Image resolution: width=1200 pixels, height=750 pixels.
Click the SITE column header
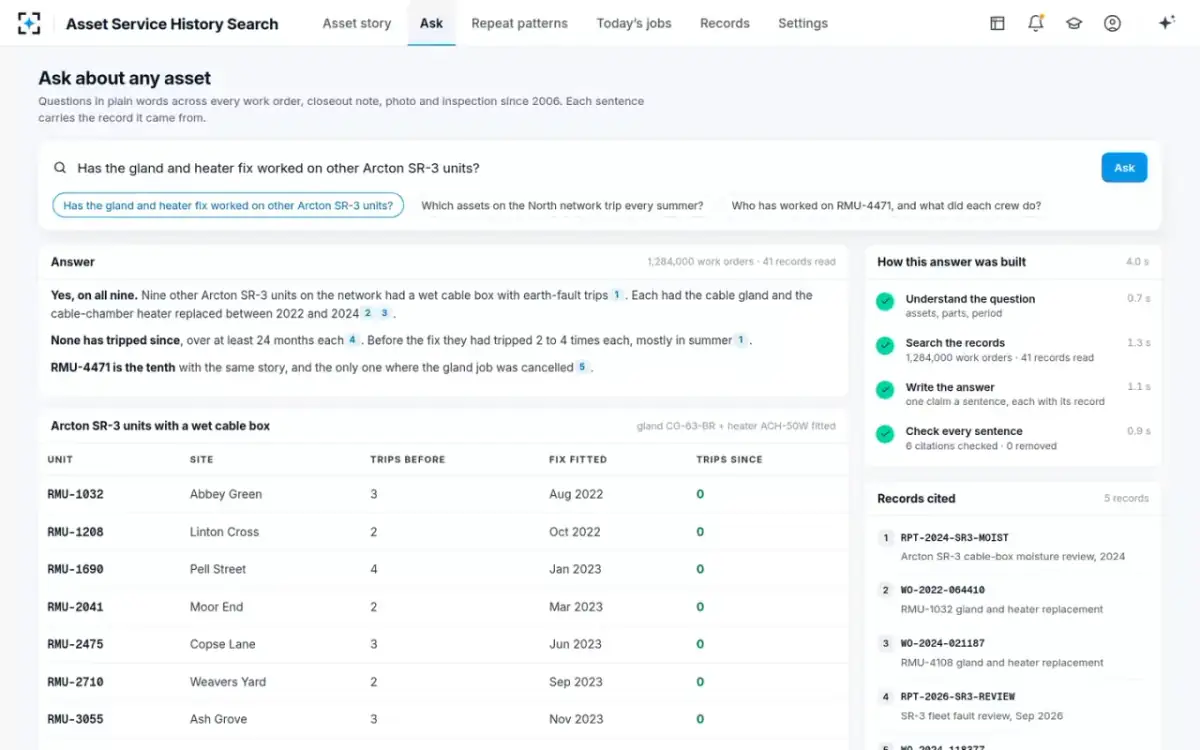click(201, 459)
